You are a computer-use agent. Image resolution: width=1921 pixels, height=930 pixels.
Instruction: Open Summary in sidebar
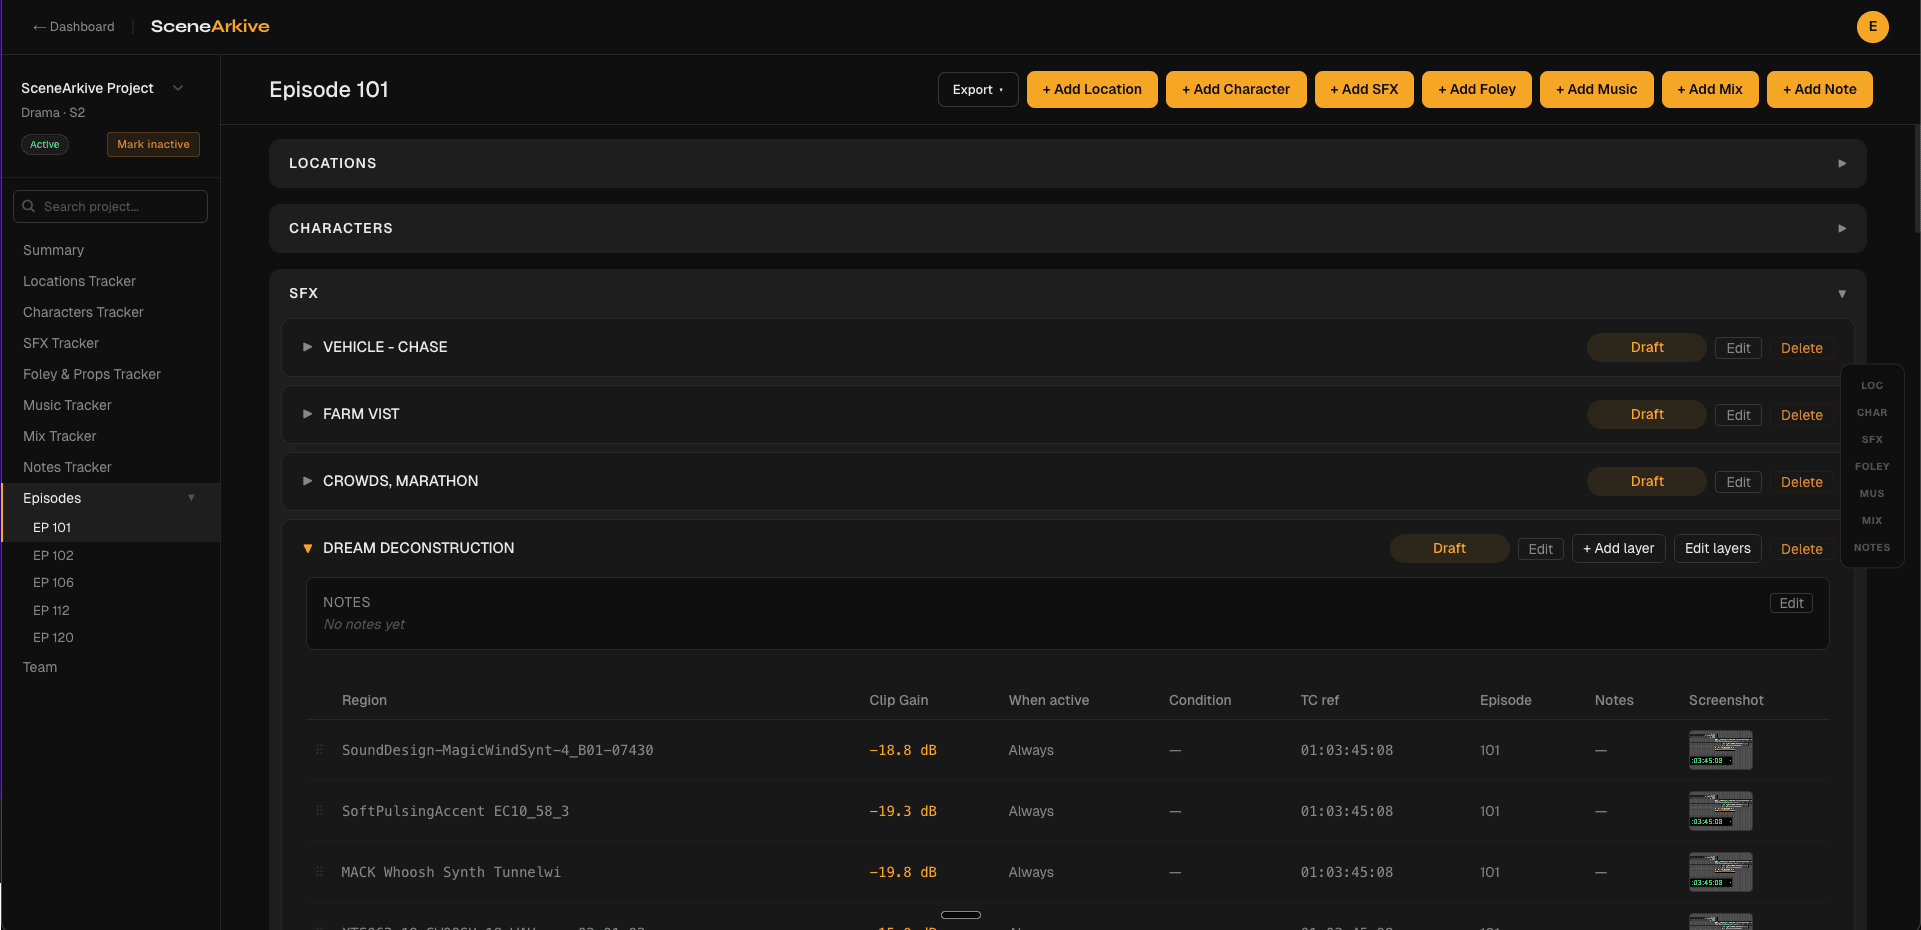click(x=53, y=250)
